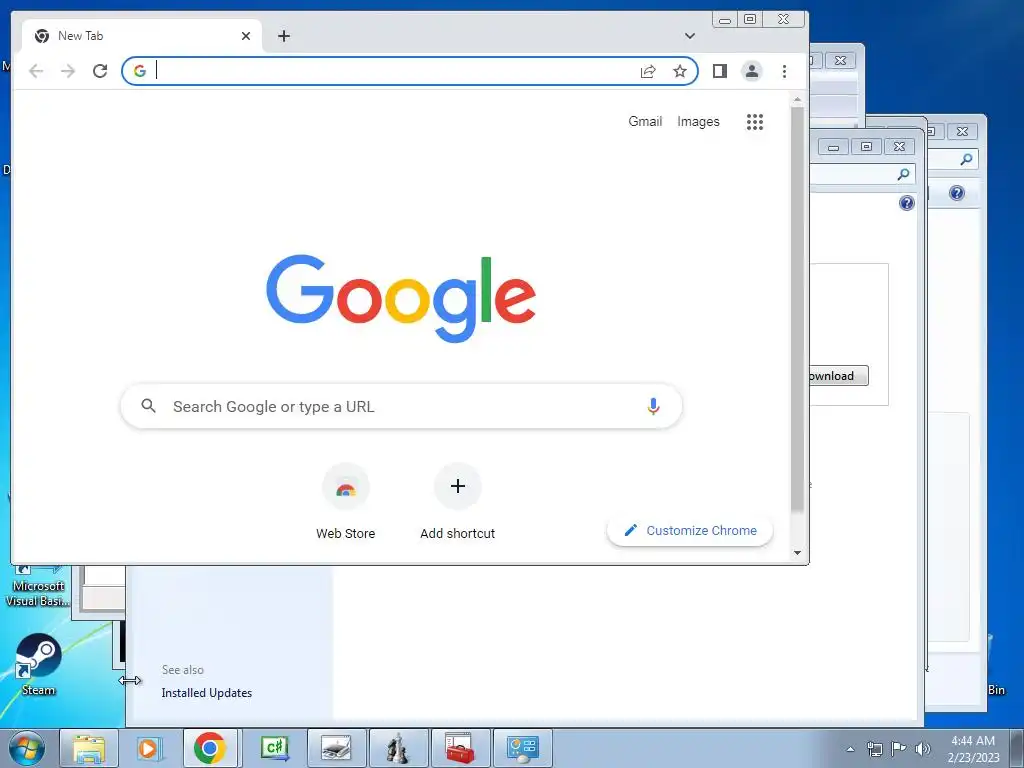Open Google Images link

[x=698, y=121]
